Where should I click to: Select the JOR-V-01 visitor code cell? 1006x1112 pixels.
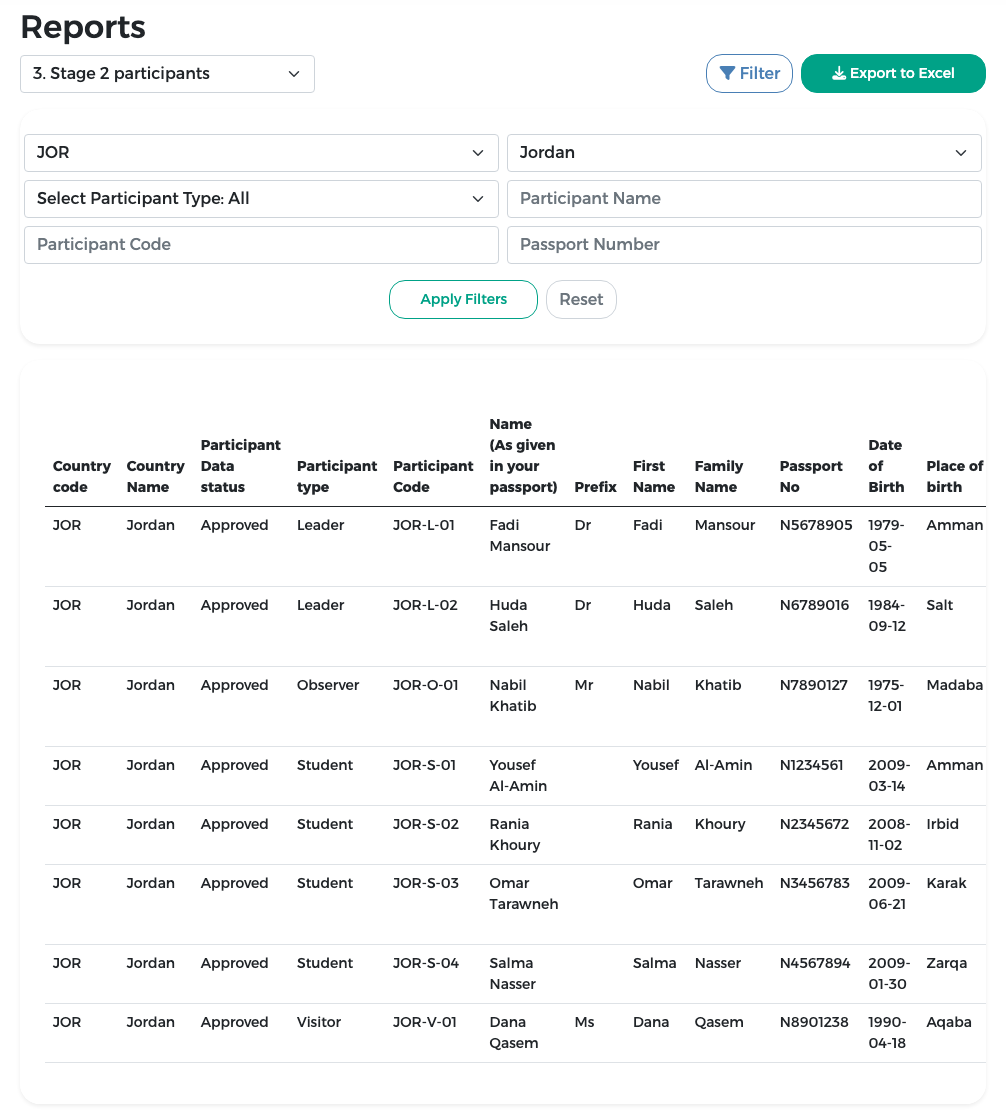tap(425, 1022)
